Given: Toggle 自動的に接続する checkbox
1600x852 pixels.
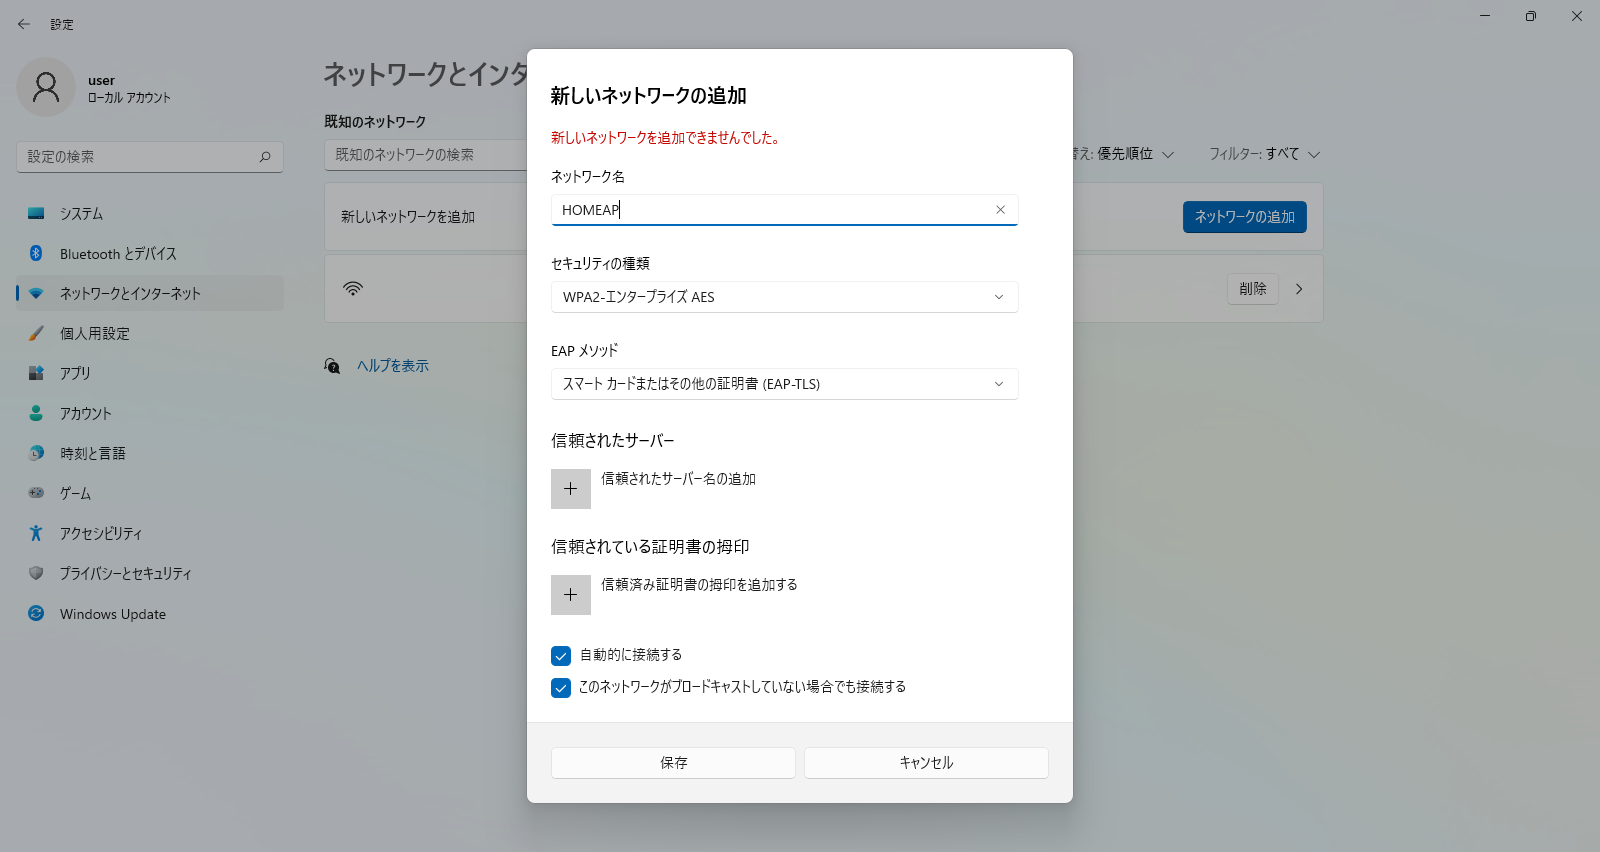Looking at the screenshot, I should click(561, 656).
